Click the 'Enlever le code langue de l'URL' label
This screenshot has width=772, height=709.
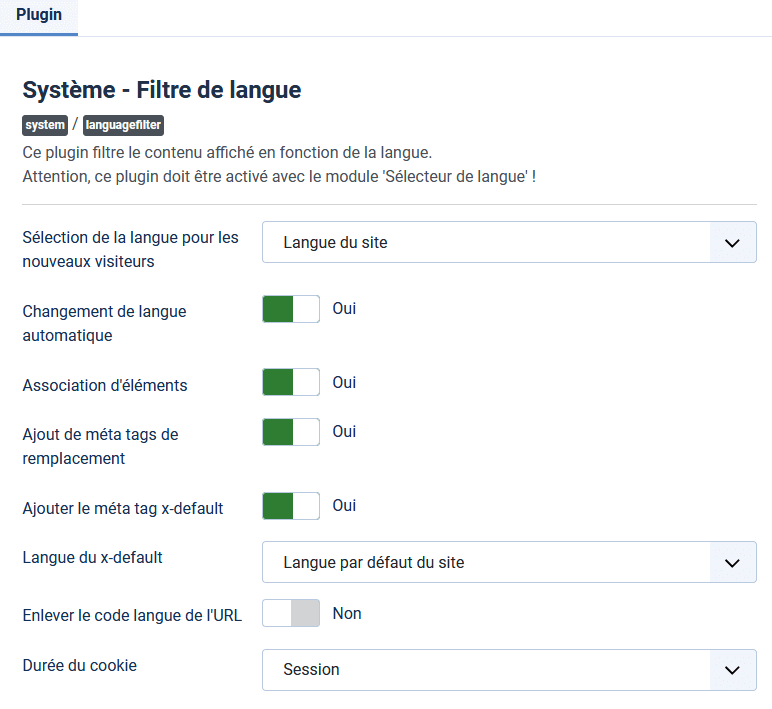point(132,615)
